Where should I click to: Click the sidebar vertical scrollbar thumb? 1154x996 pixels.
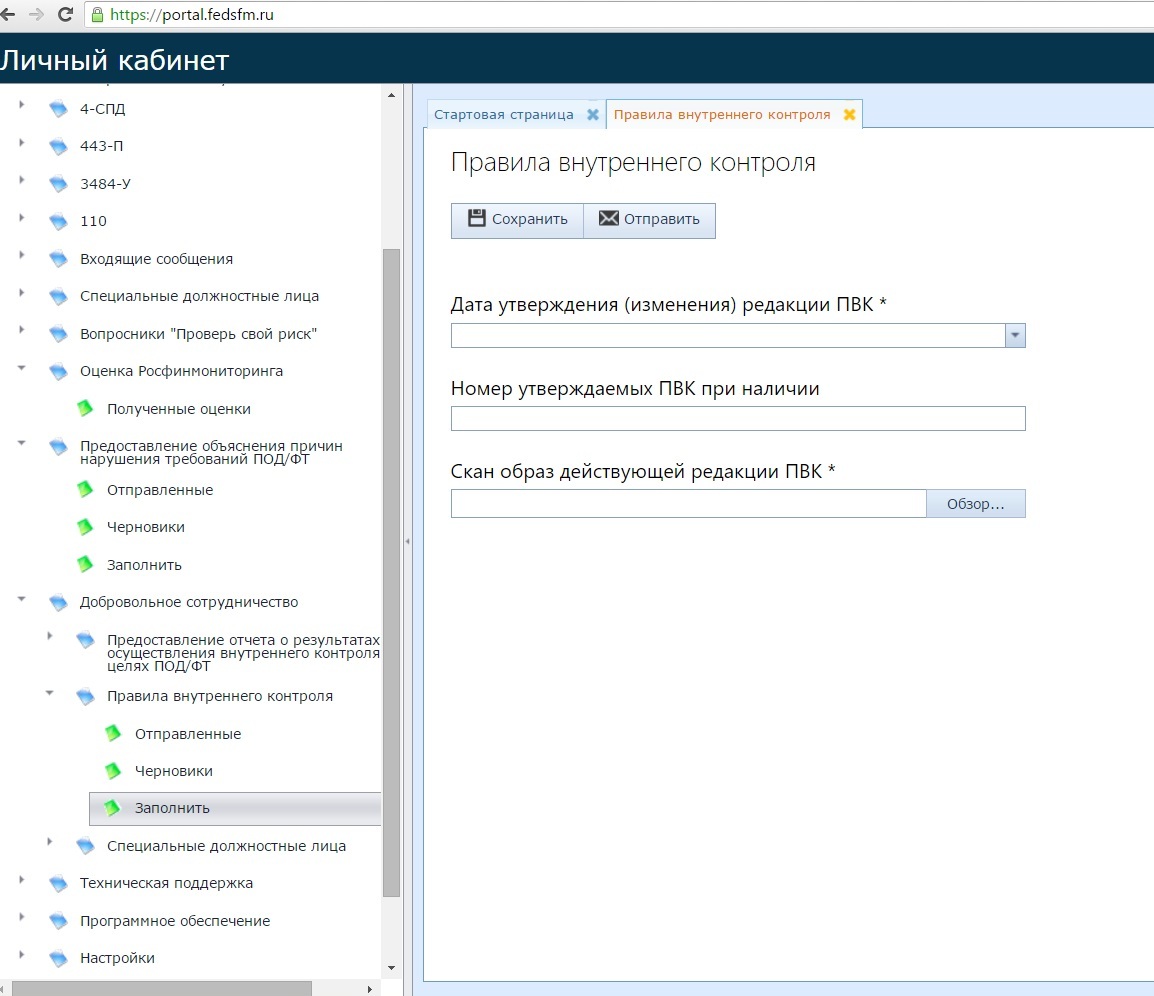coord(392,573)
